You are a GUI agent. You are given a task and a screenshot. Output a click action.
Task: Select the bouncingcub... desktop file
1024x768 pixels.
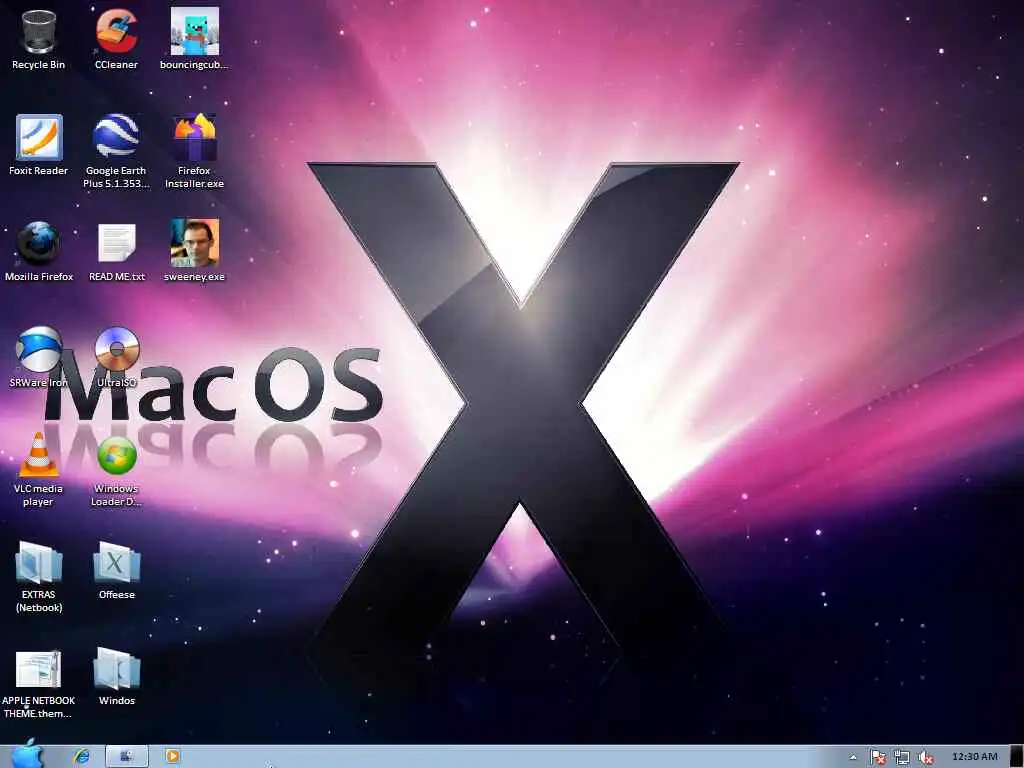[194, 38]
